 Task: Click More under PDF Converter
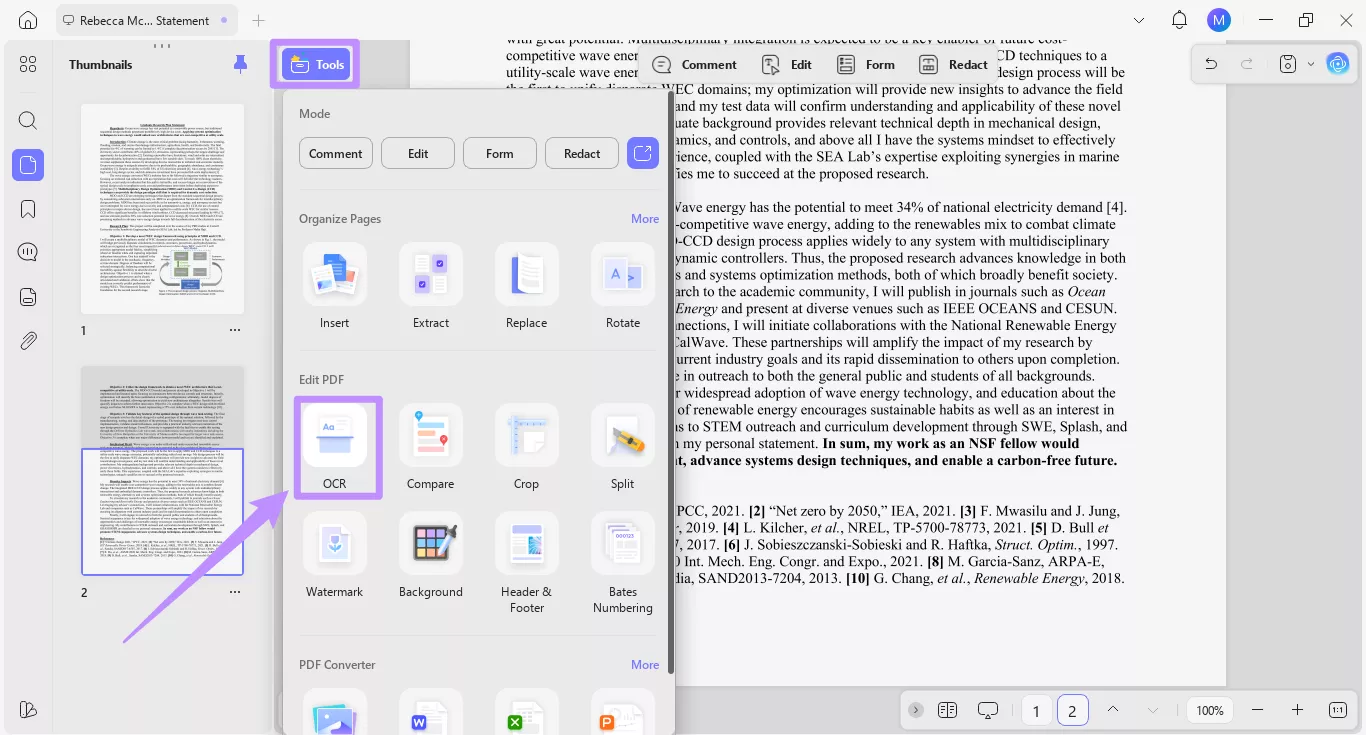click(x=644, y=664)
